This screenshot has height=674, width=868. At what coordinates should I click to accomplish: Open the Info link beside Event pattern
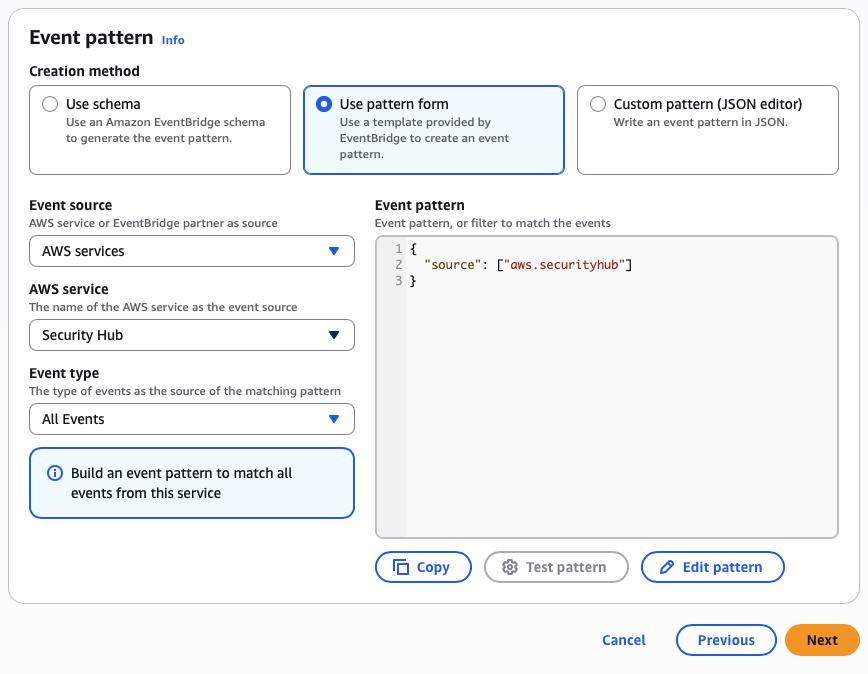173,40
